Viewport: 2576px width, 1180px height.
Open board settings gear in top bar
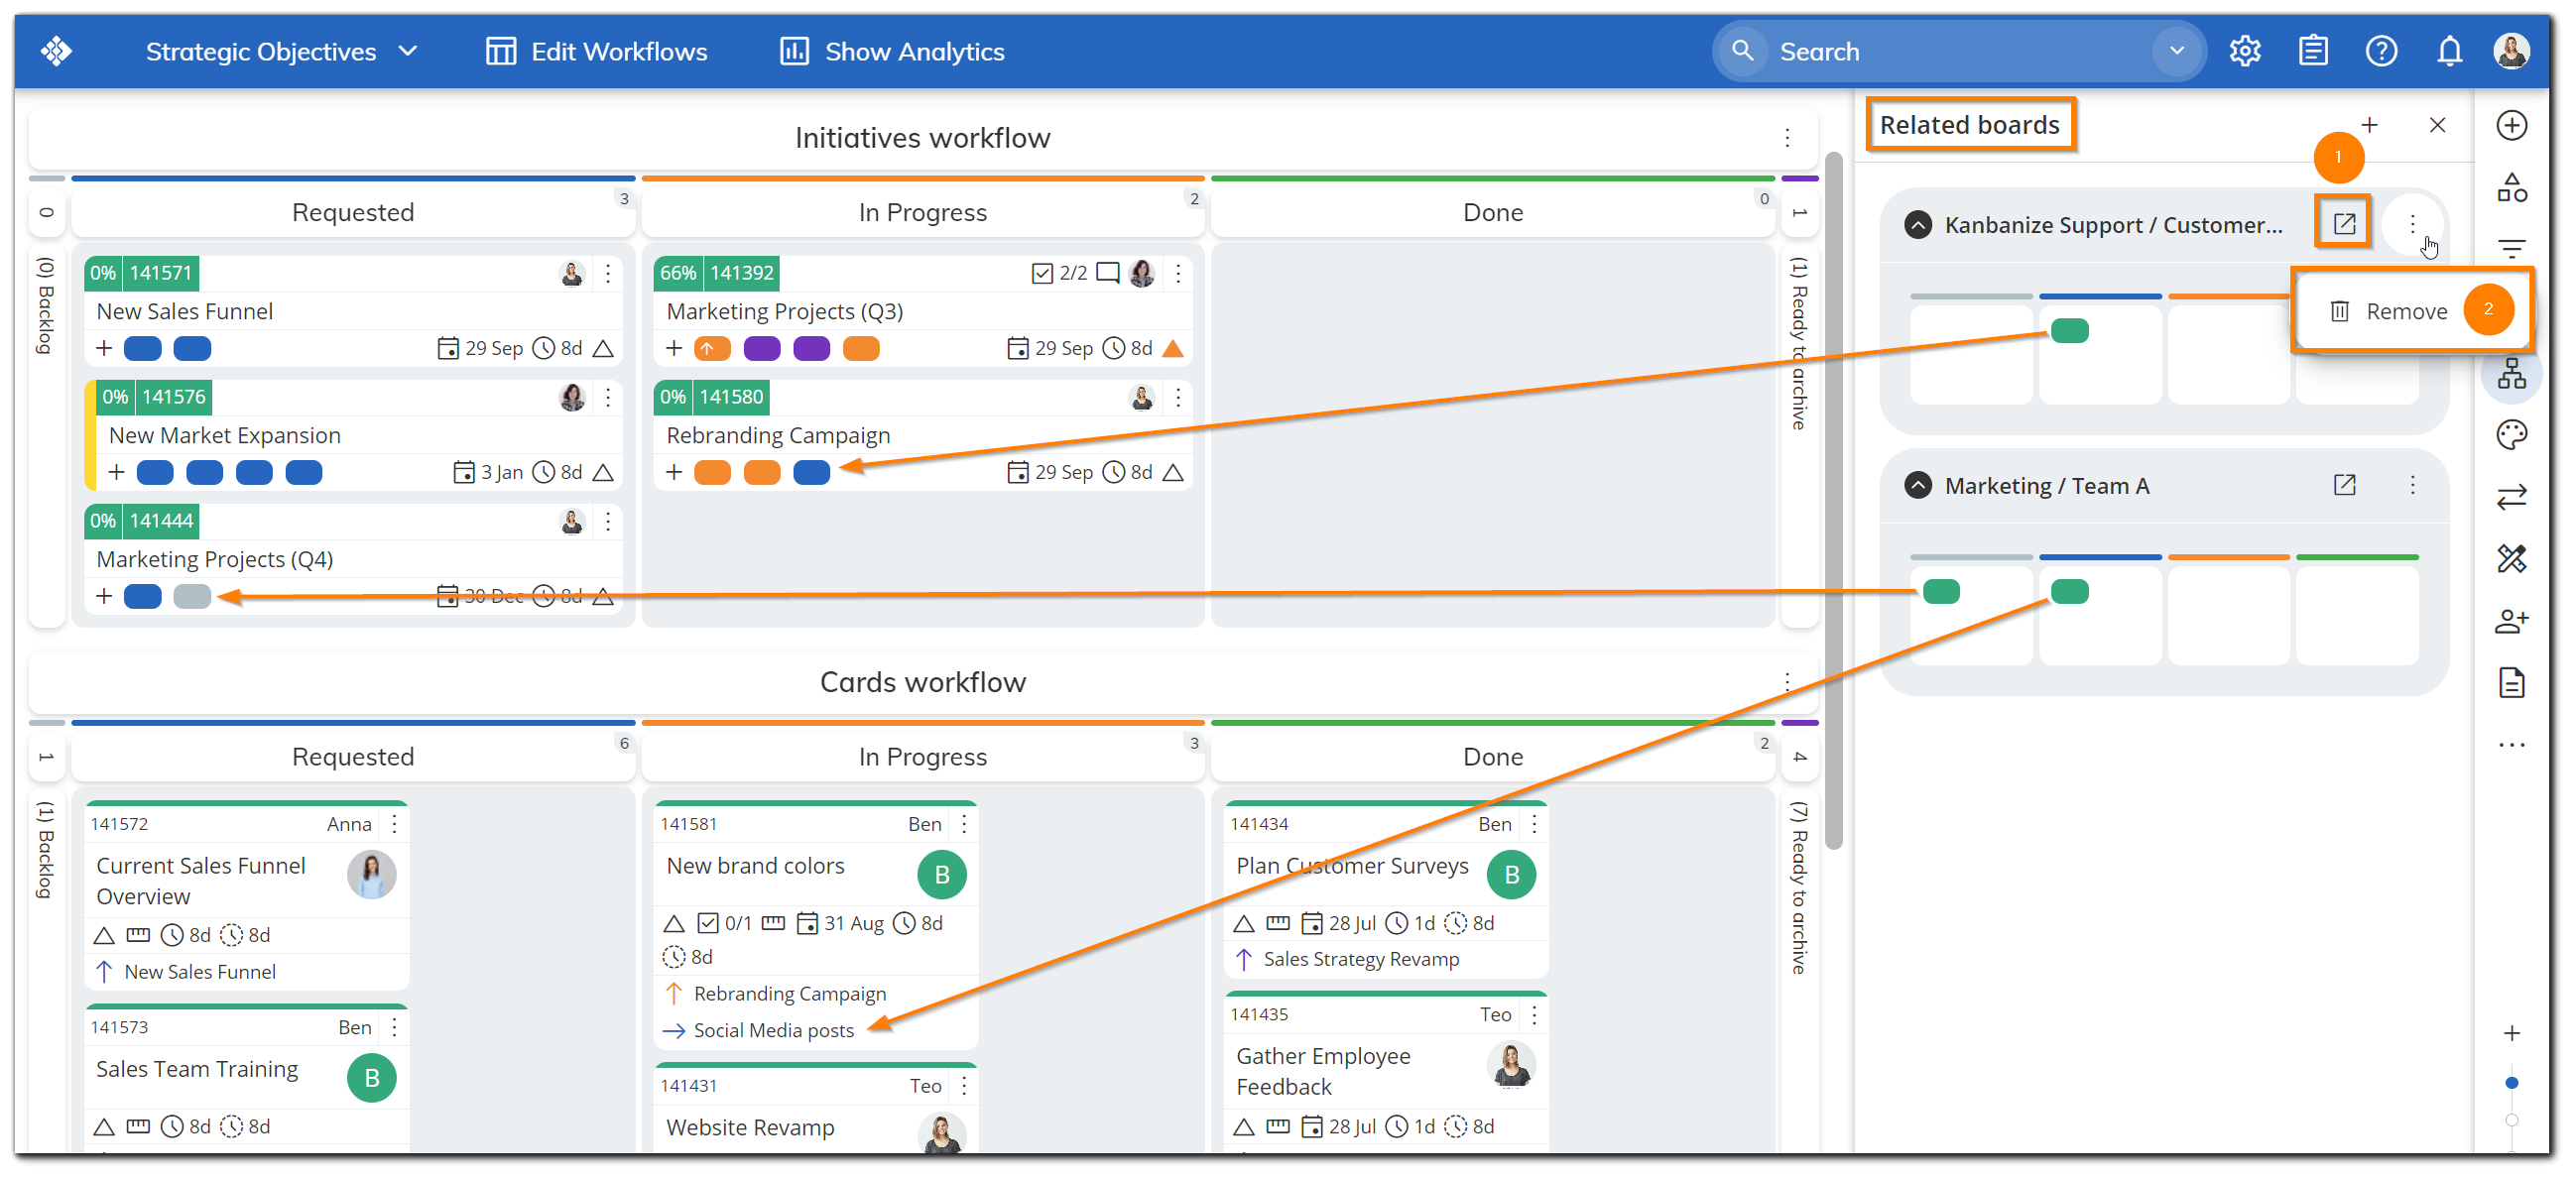point(2245,51)
